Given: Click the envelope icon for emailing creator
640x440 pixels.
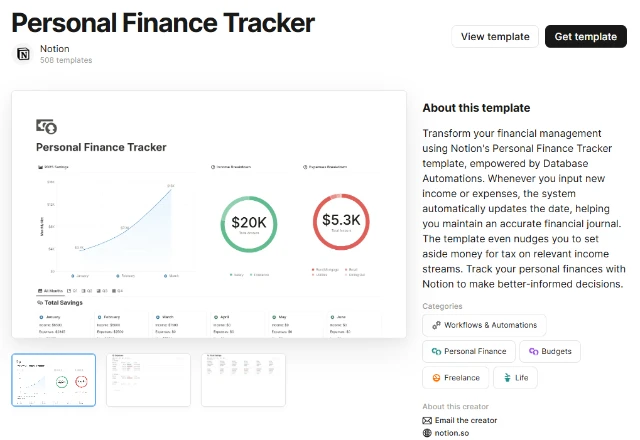Looking at the screenshot, I should [428, 421].
